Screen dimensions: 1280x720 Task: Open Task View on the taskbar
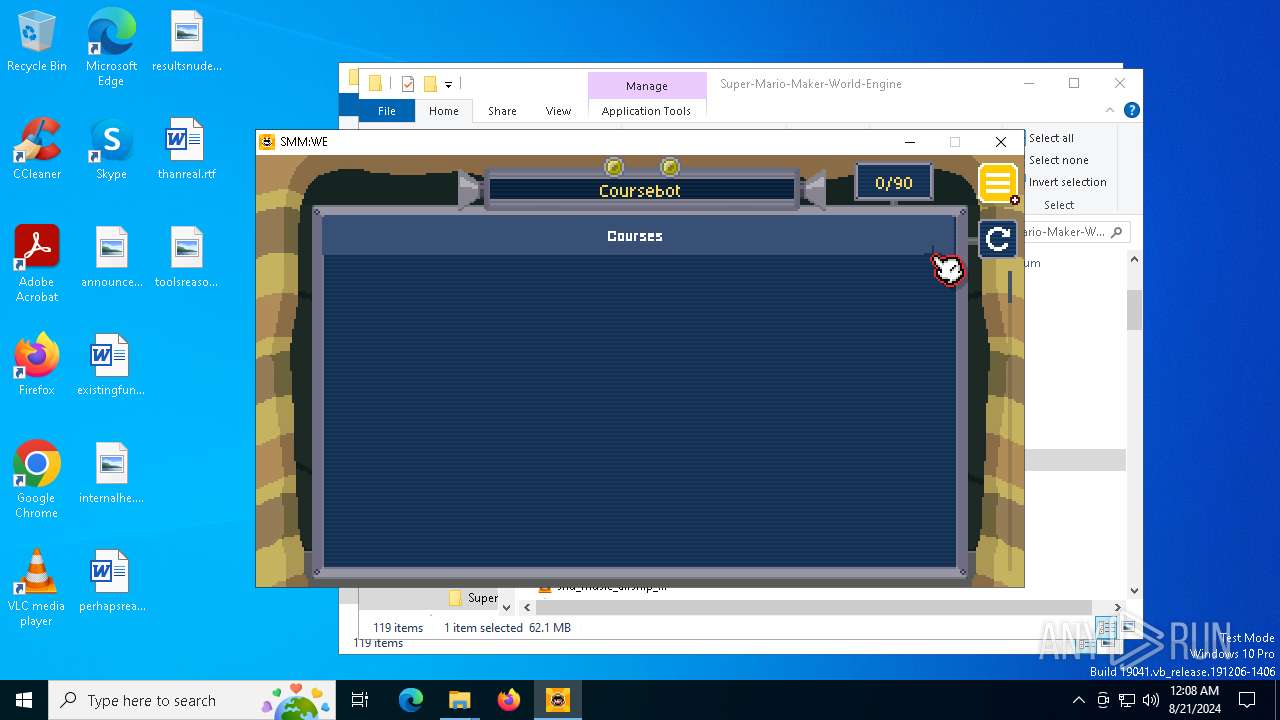tap(360, 700)
